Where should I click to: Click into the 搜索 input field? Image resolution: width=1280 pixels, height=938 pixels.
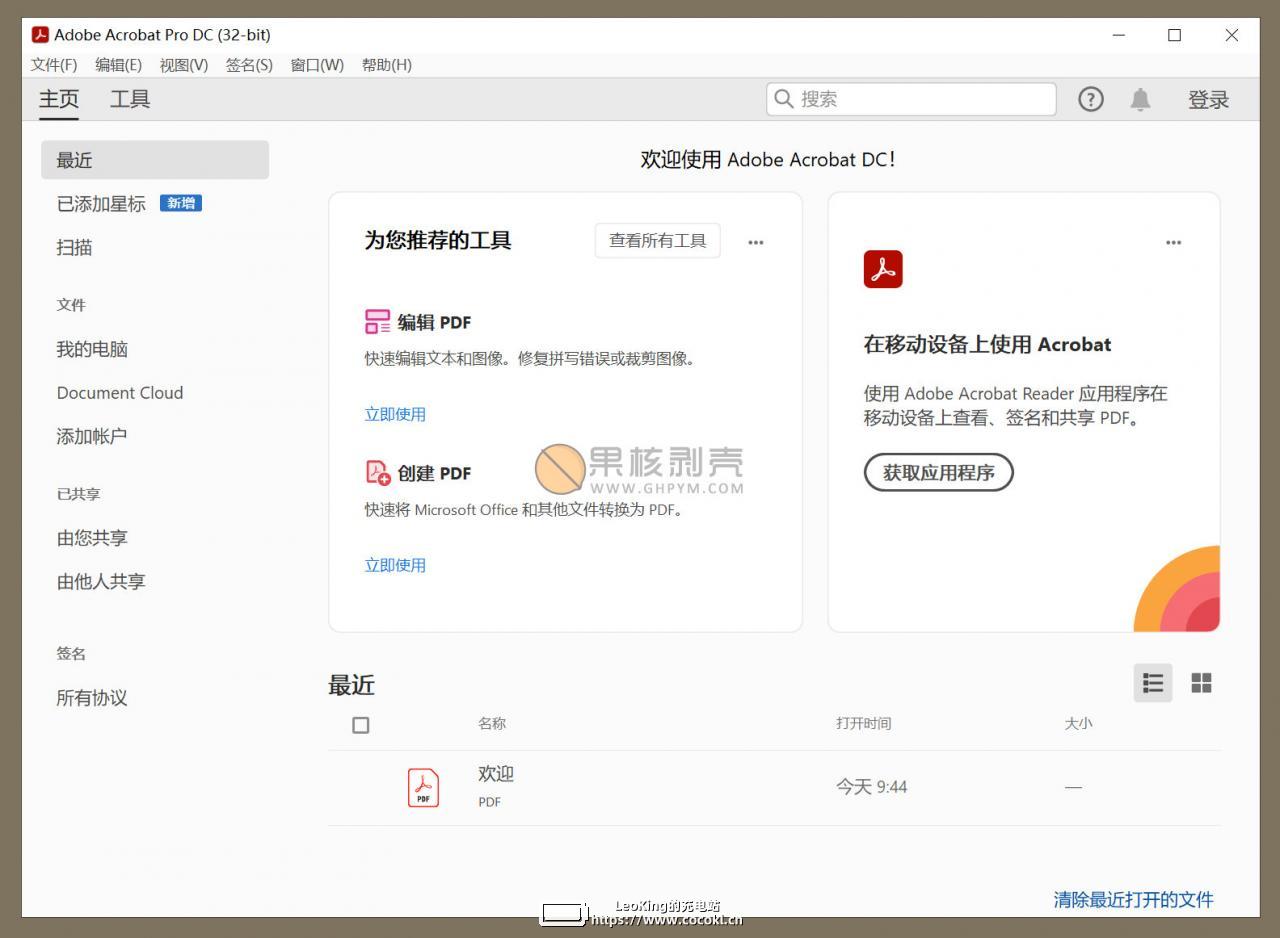pyautogui.click(x=911, y=99)
